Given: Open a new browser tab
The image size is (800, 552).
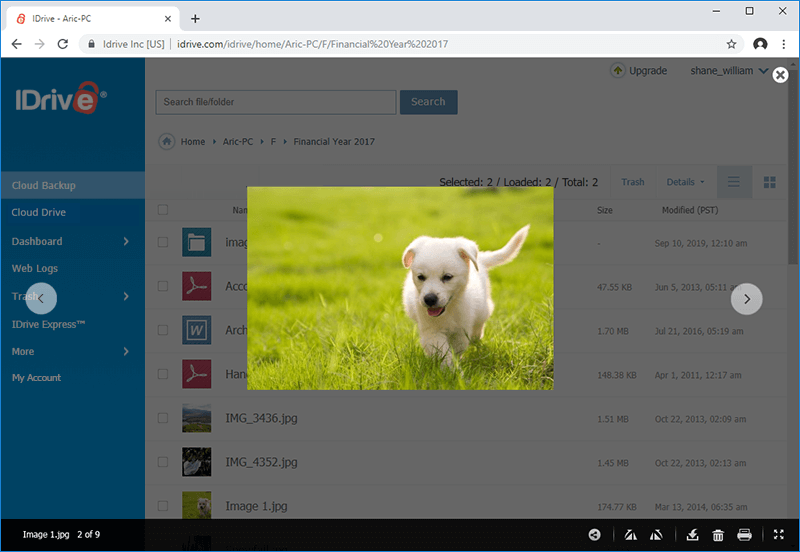Looking at the screenshot, I should click(x=195, y=19).
